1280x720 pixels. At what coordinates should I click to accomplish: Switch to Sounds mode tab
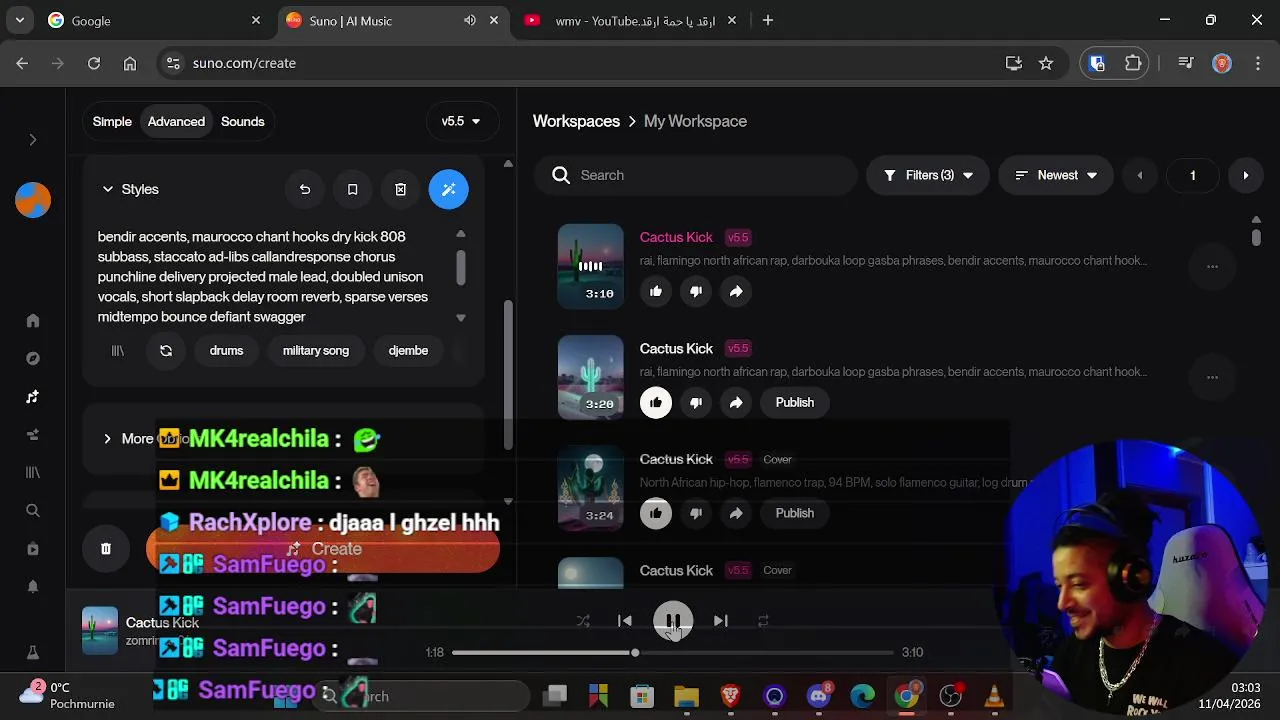[243, 121]
